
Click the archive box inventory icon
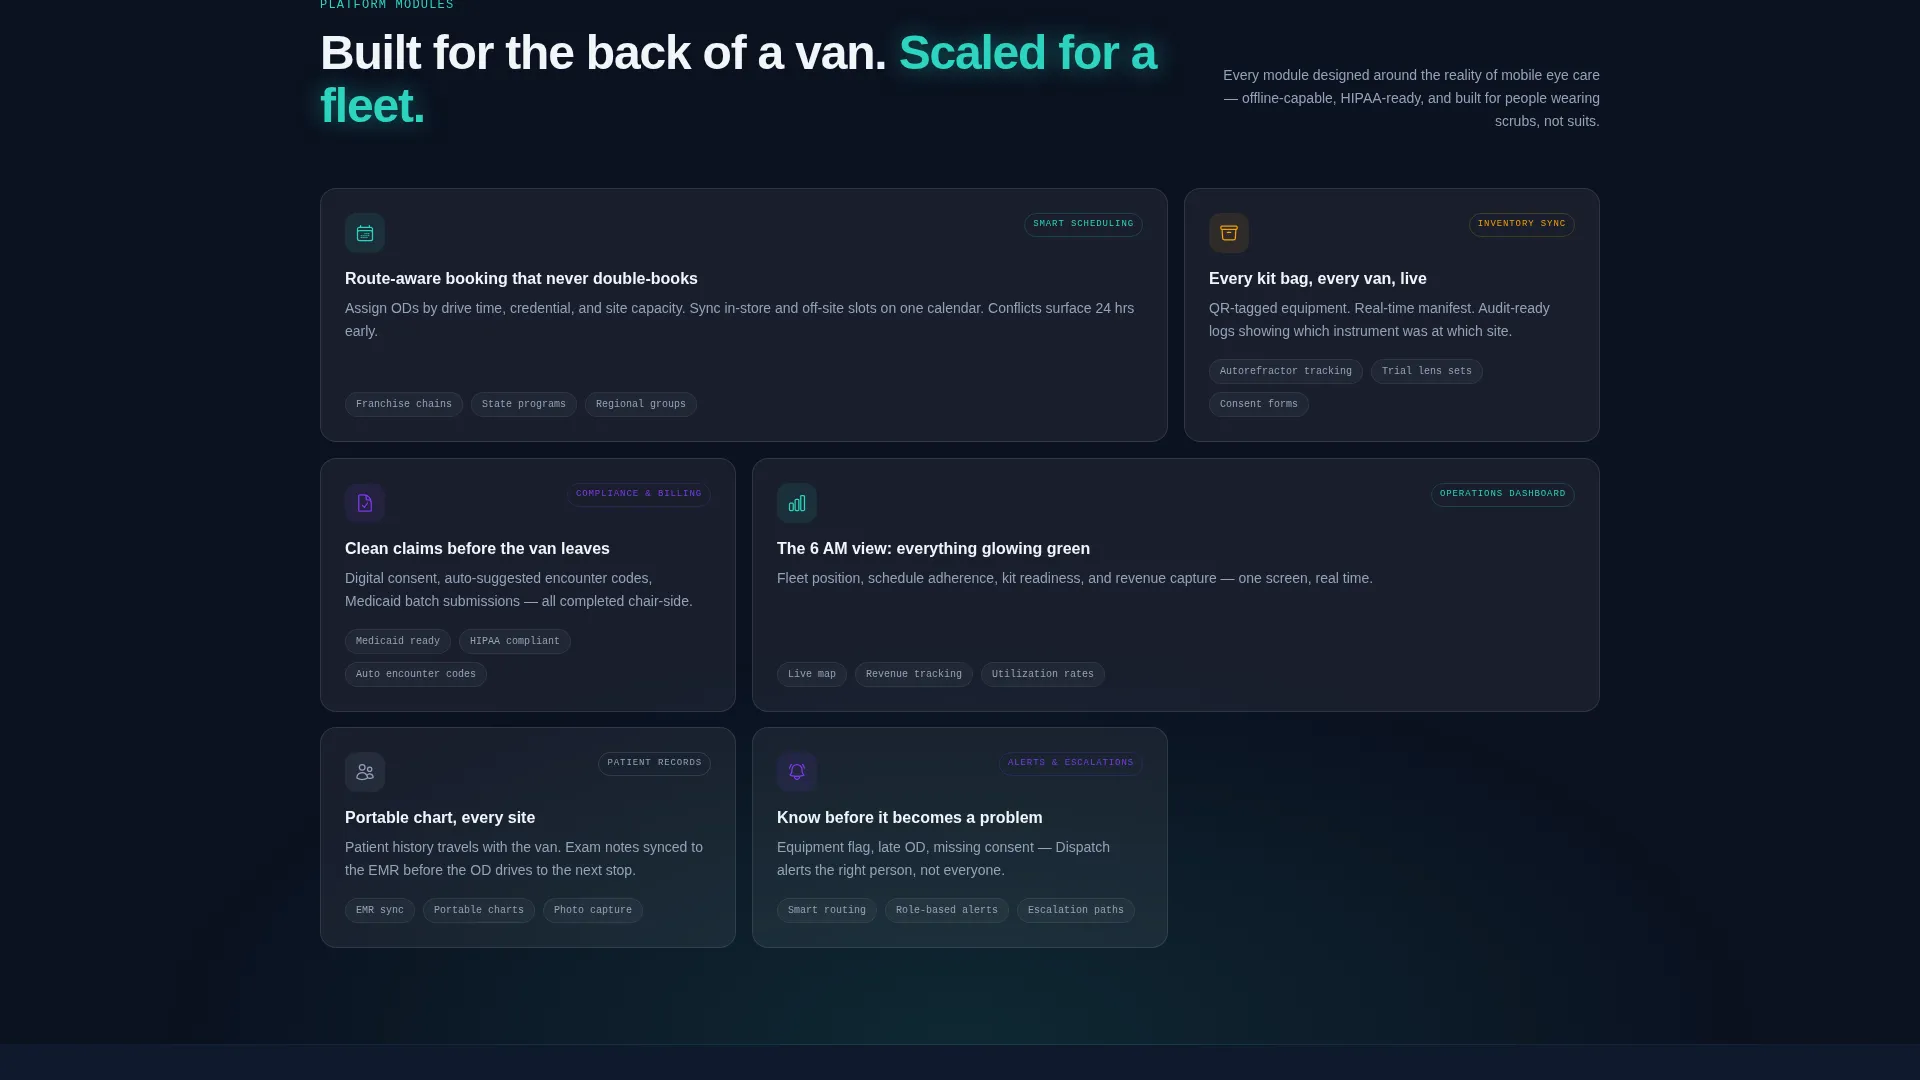pos(1229,233)
